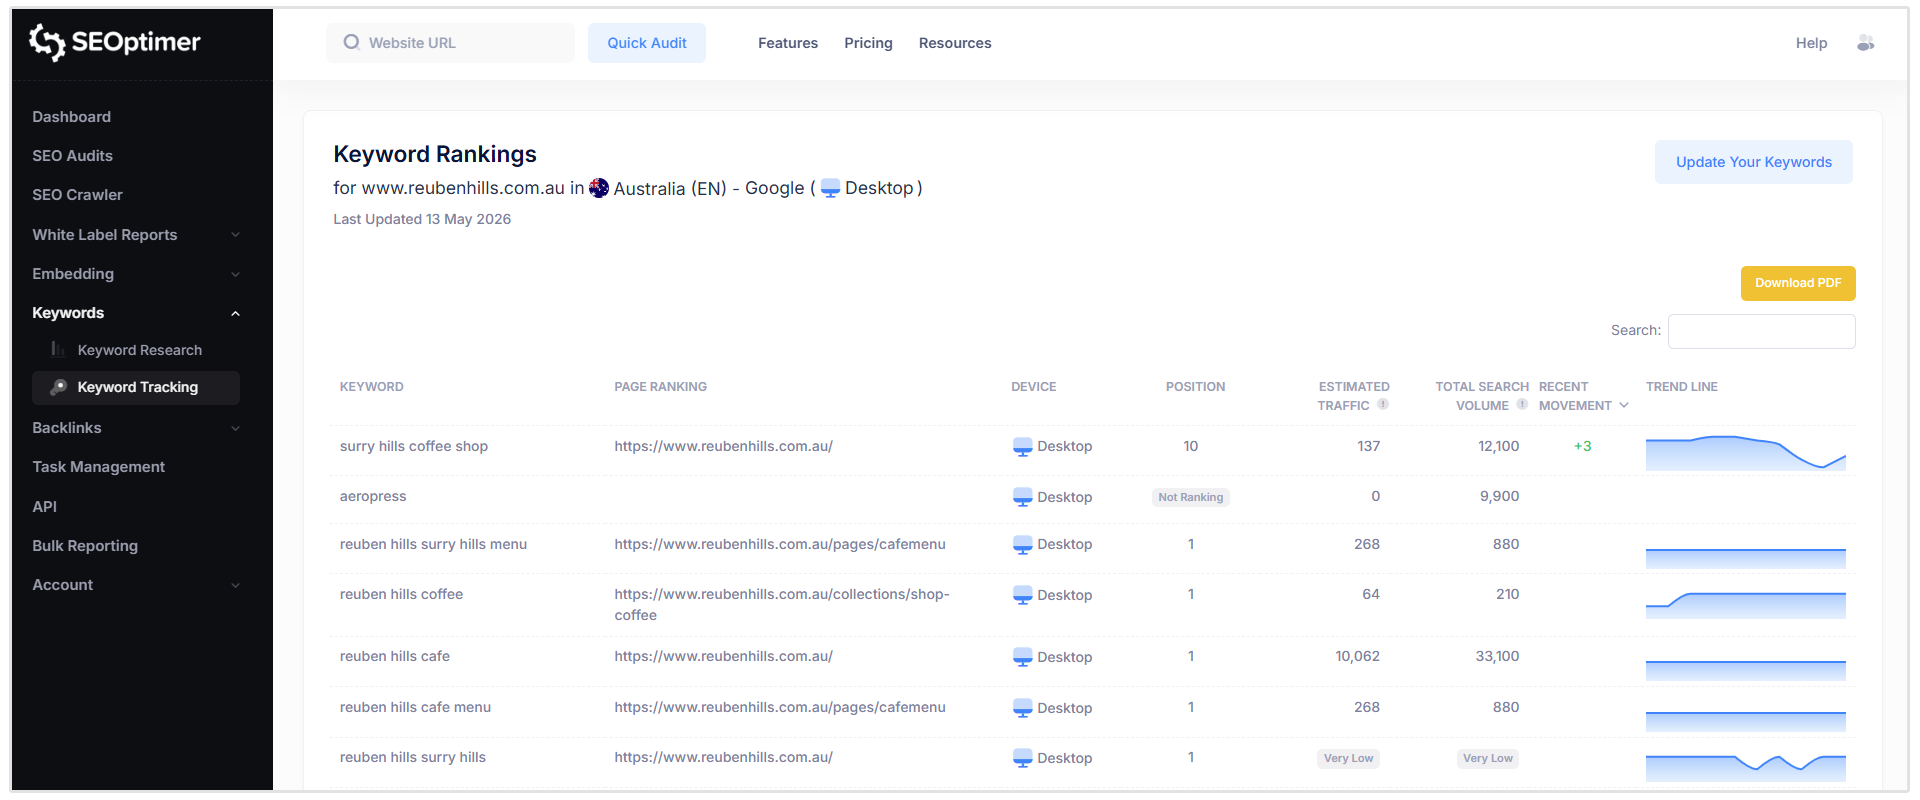Open SEO Crawler
Screen dimensions: 1920x800
pos(77,195)
